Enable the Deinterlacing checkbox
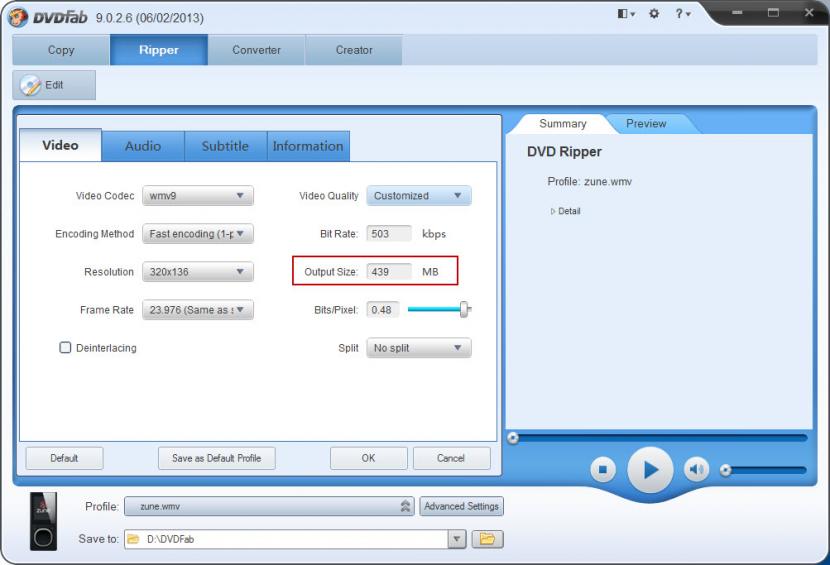This screenshot has width=830, height=565. tap(66, 348)
